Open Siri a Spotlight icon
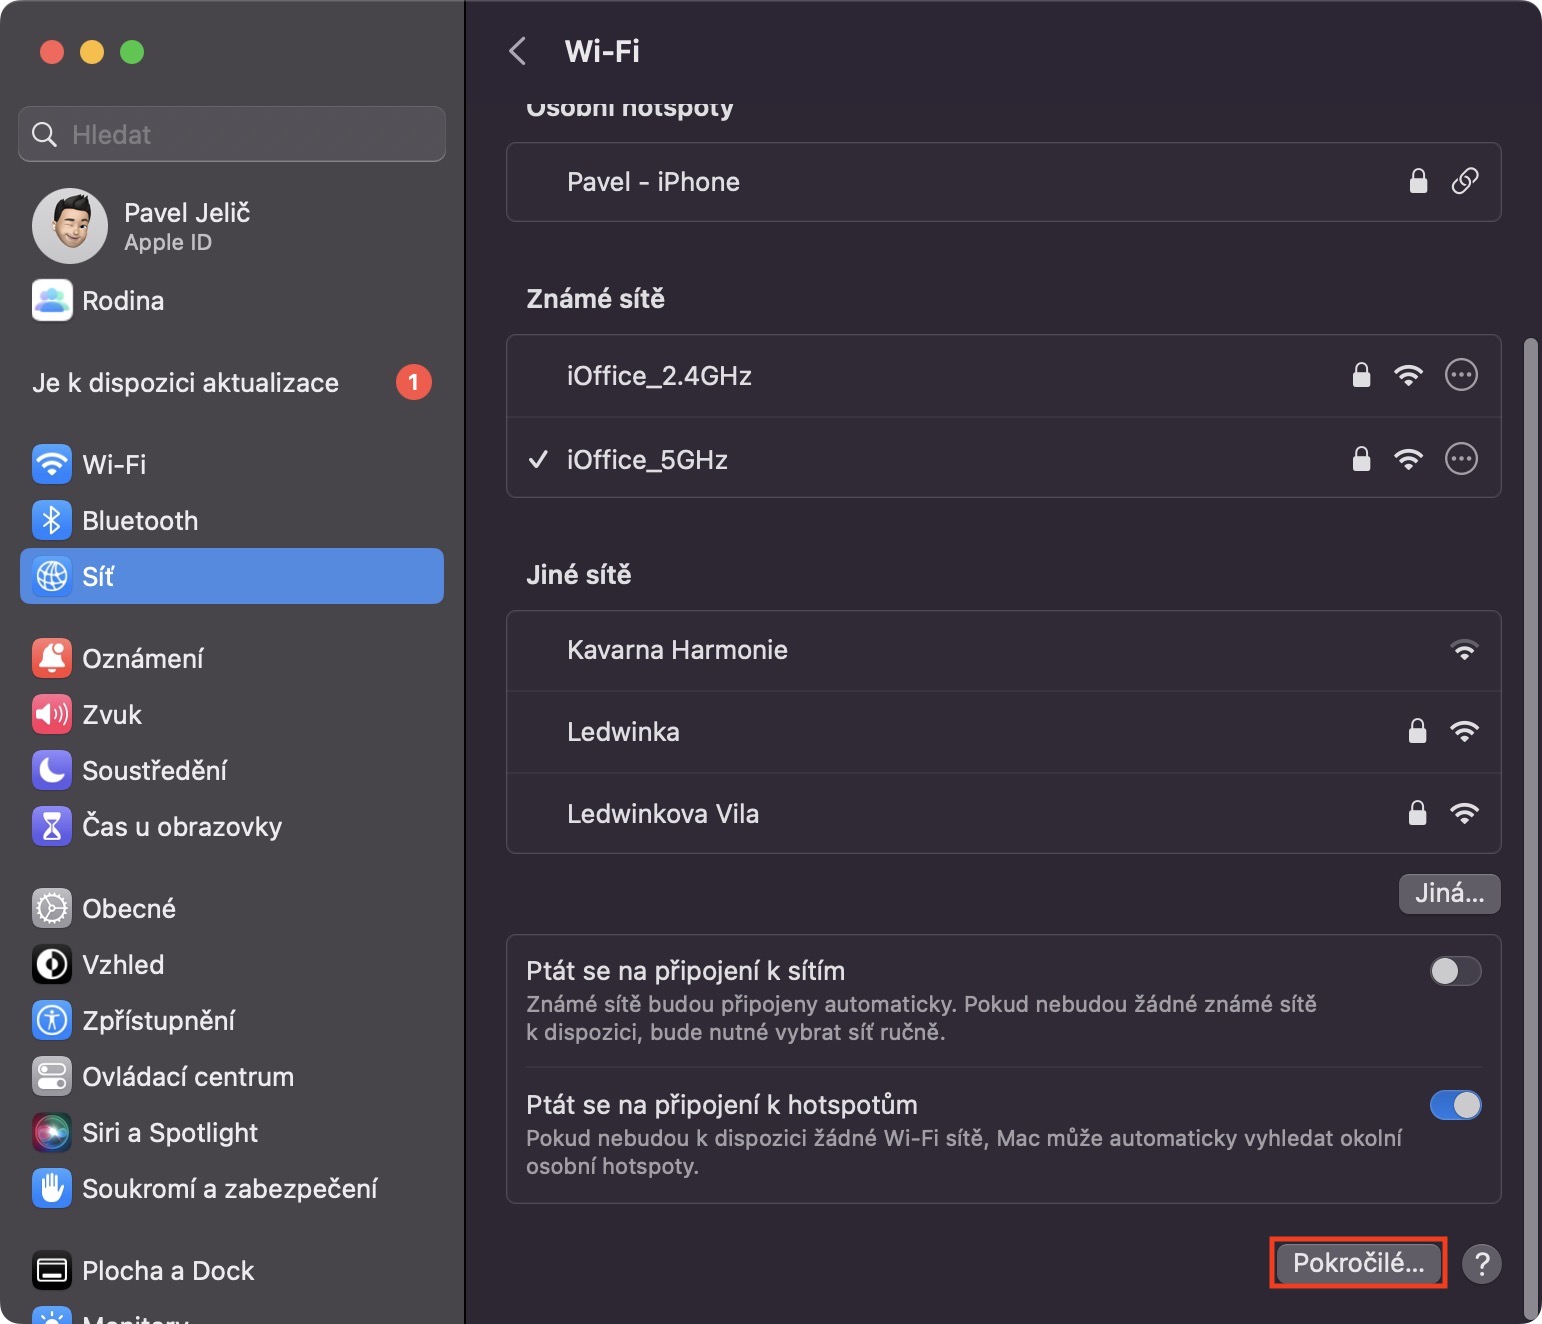1542x1324 pixels. point(52,1132)
